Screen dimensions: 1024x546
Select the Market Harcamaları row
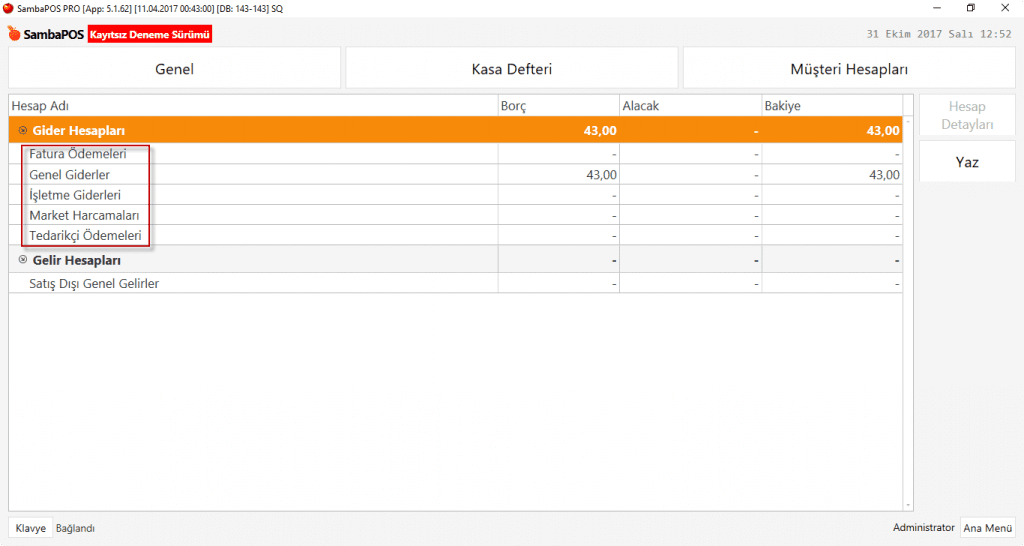point(84,215)
